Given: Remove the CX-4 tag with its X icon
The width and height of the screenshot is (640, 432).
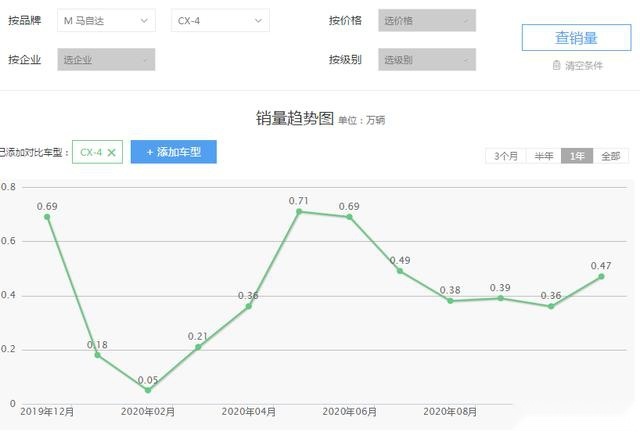Looking at the screenshot, I should [111, 152].
